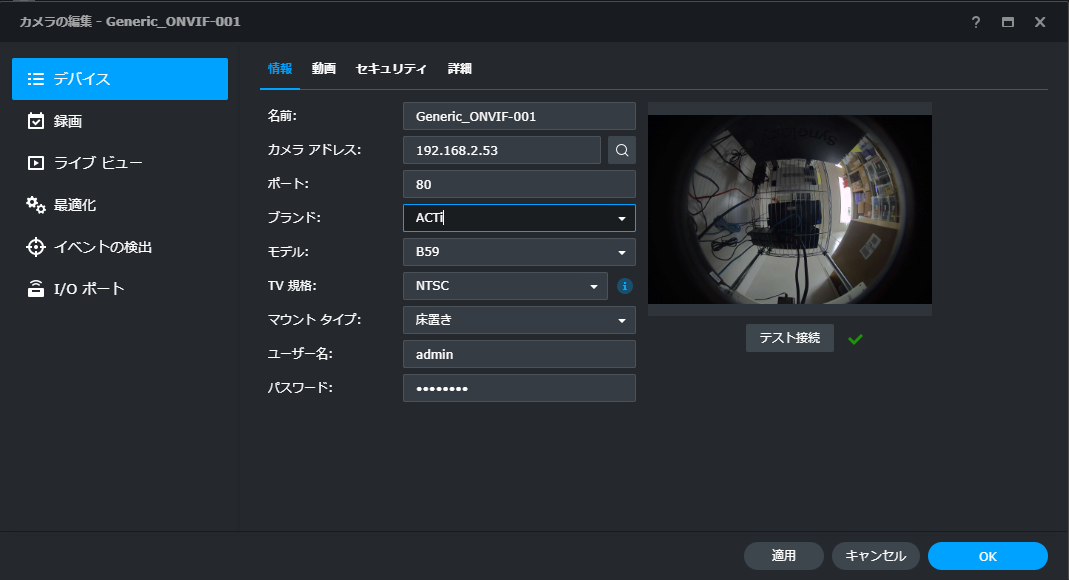
Task: Edit the ポート field with 80
Action: [x=520, y=184]
